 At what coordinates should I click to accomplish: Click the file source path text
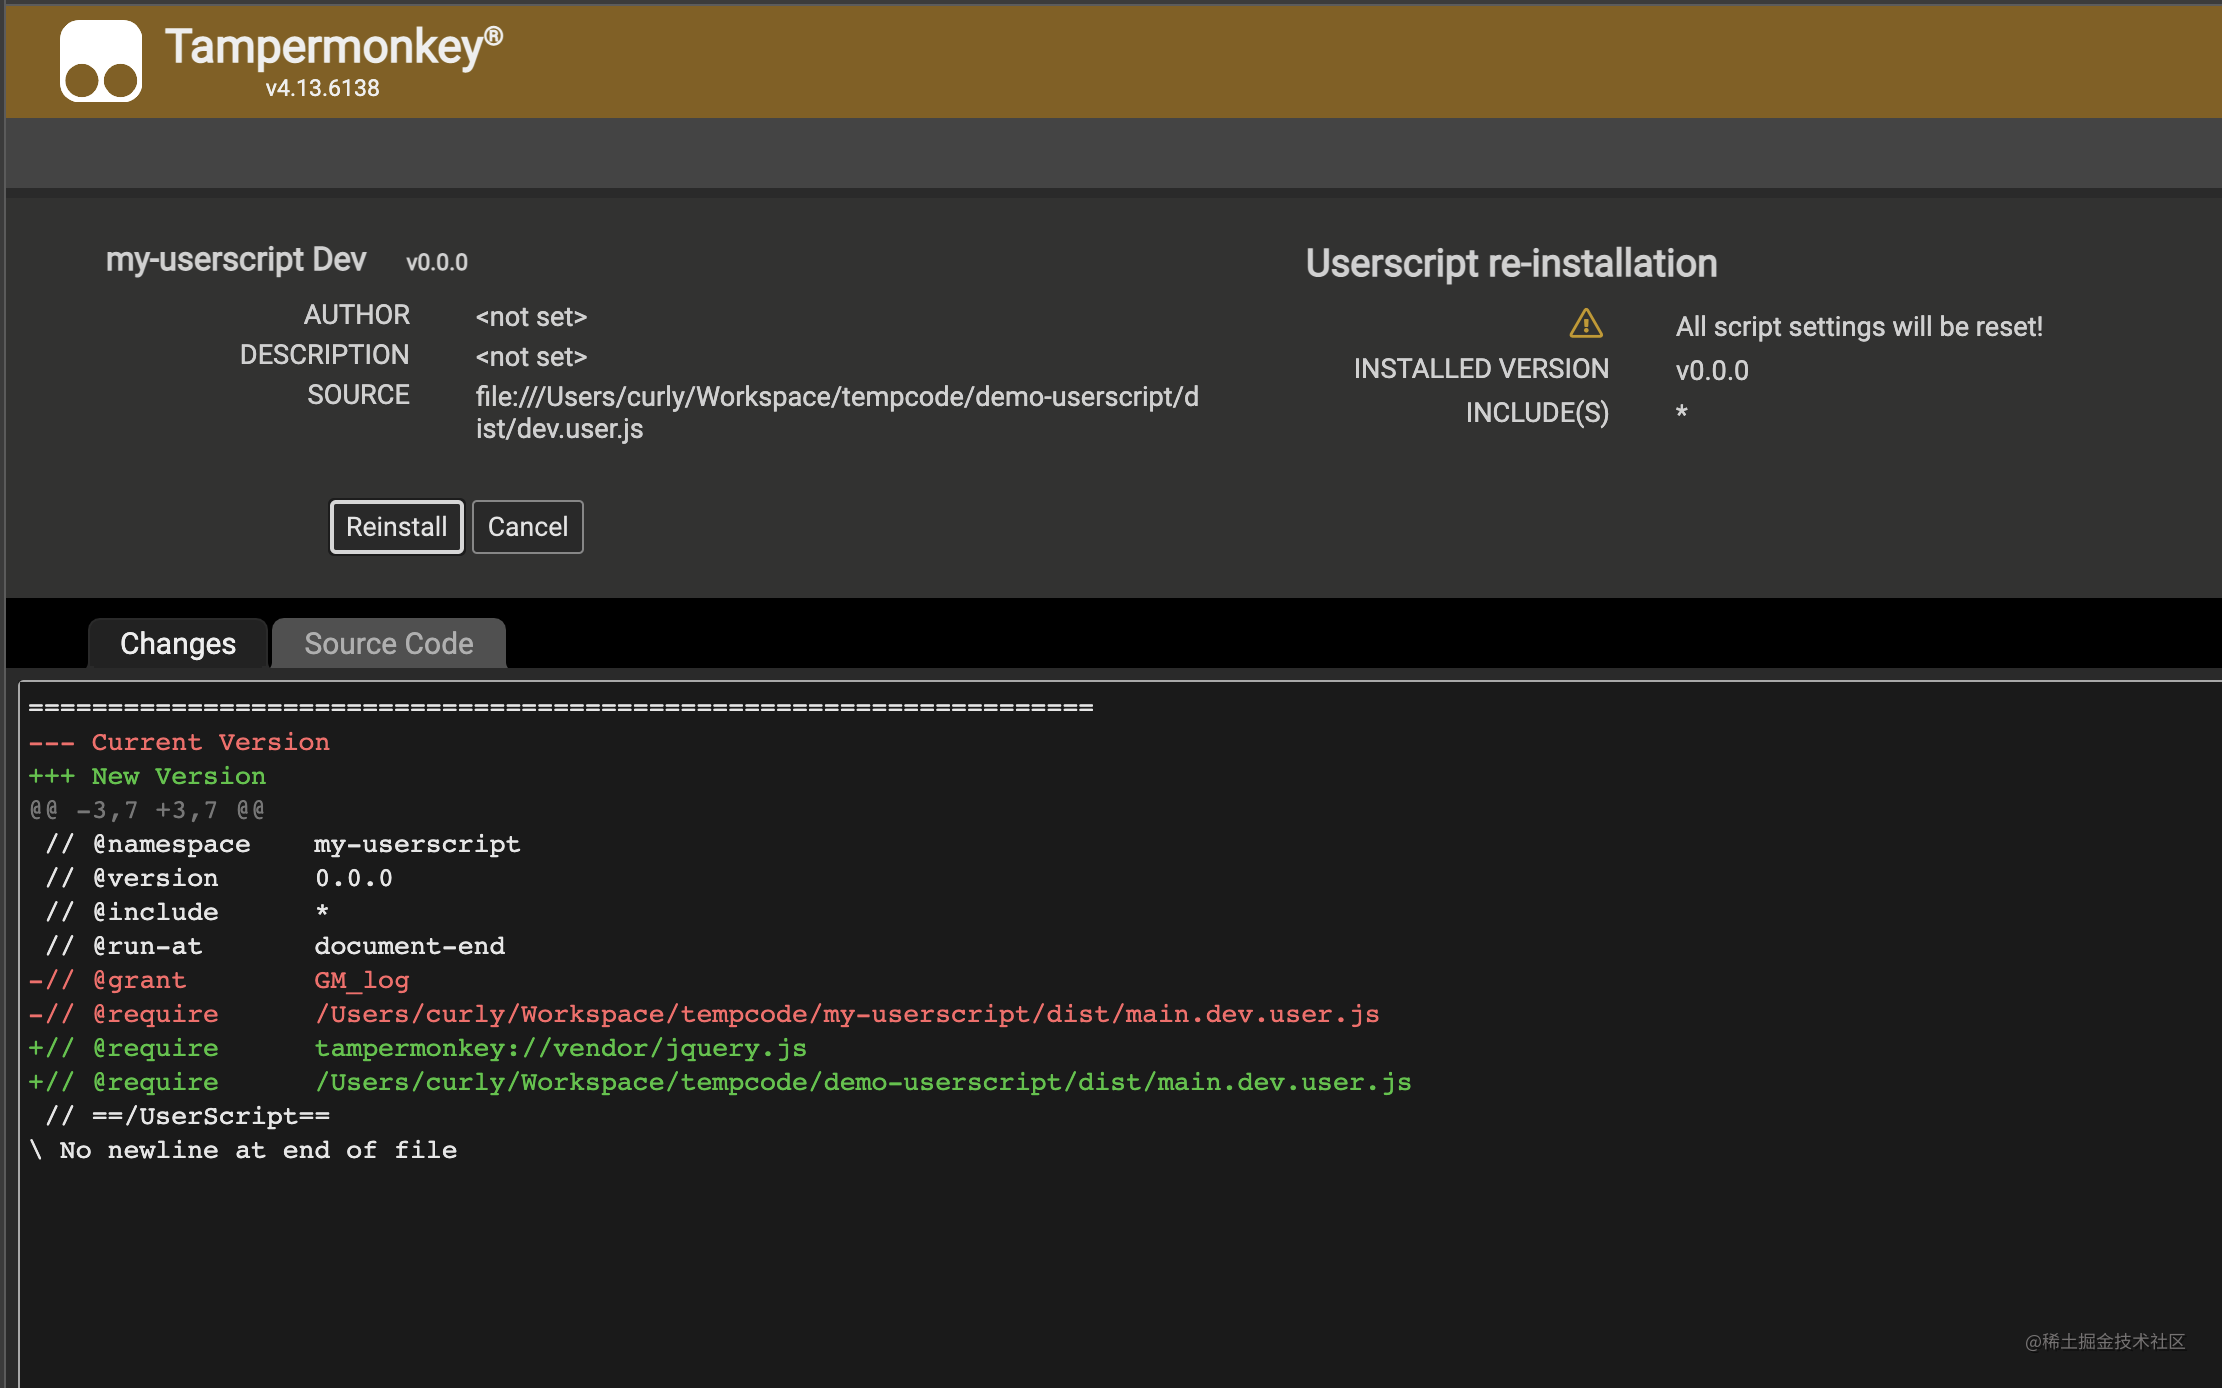[x=836, y=412]
